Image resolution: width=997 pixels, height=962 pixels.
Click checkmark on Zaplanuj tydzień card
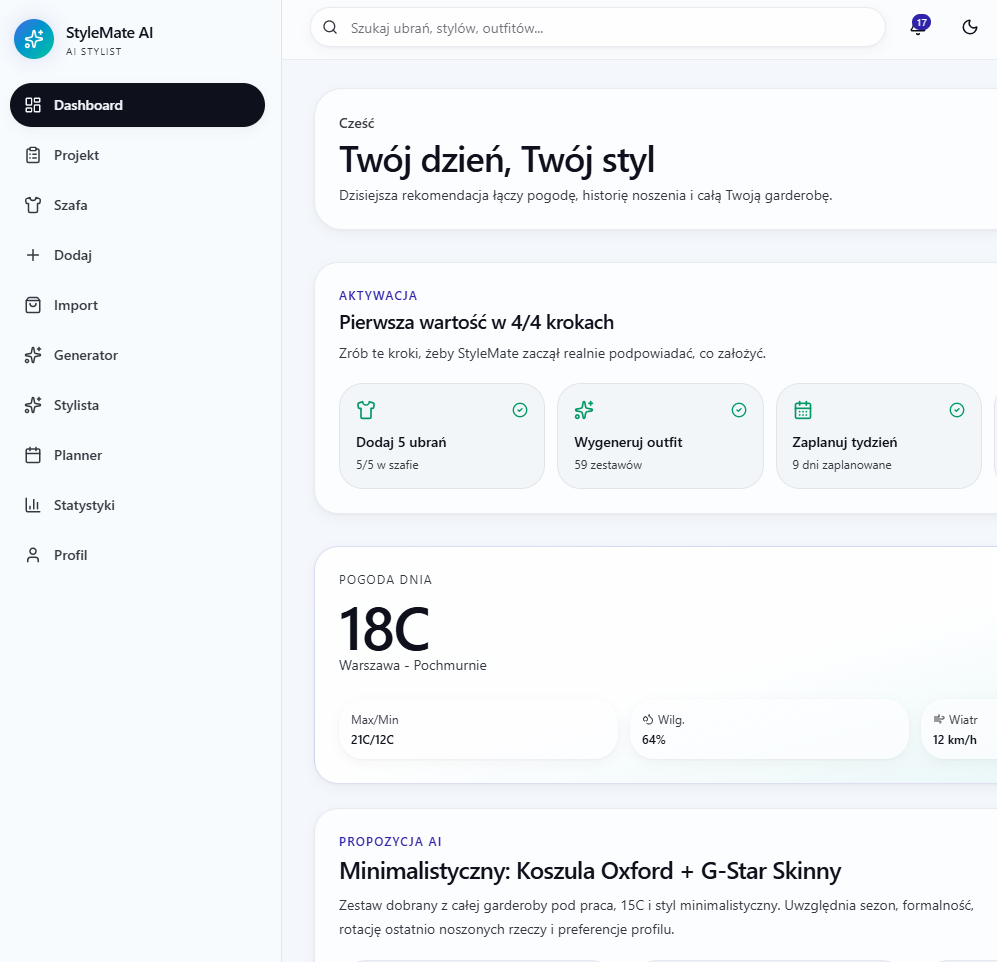[957, 410]
